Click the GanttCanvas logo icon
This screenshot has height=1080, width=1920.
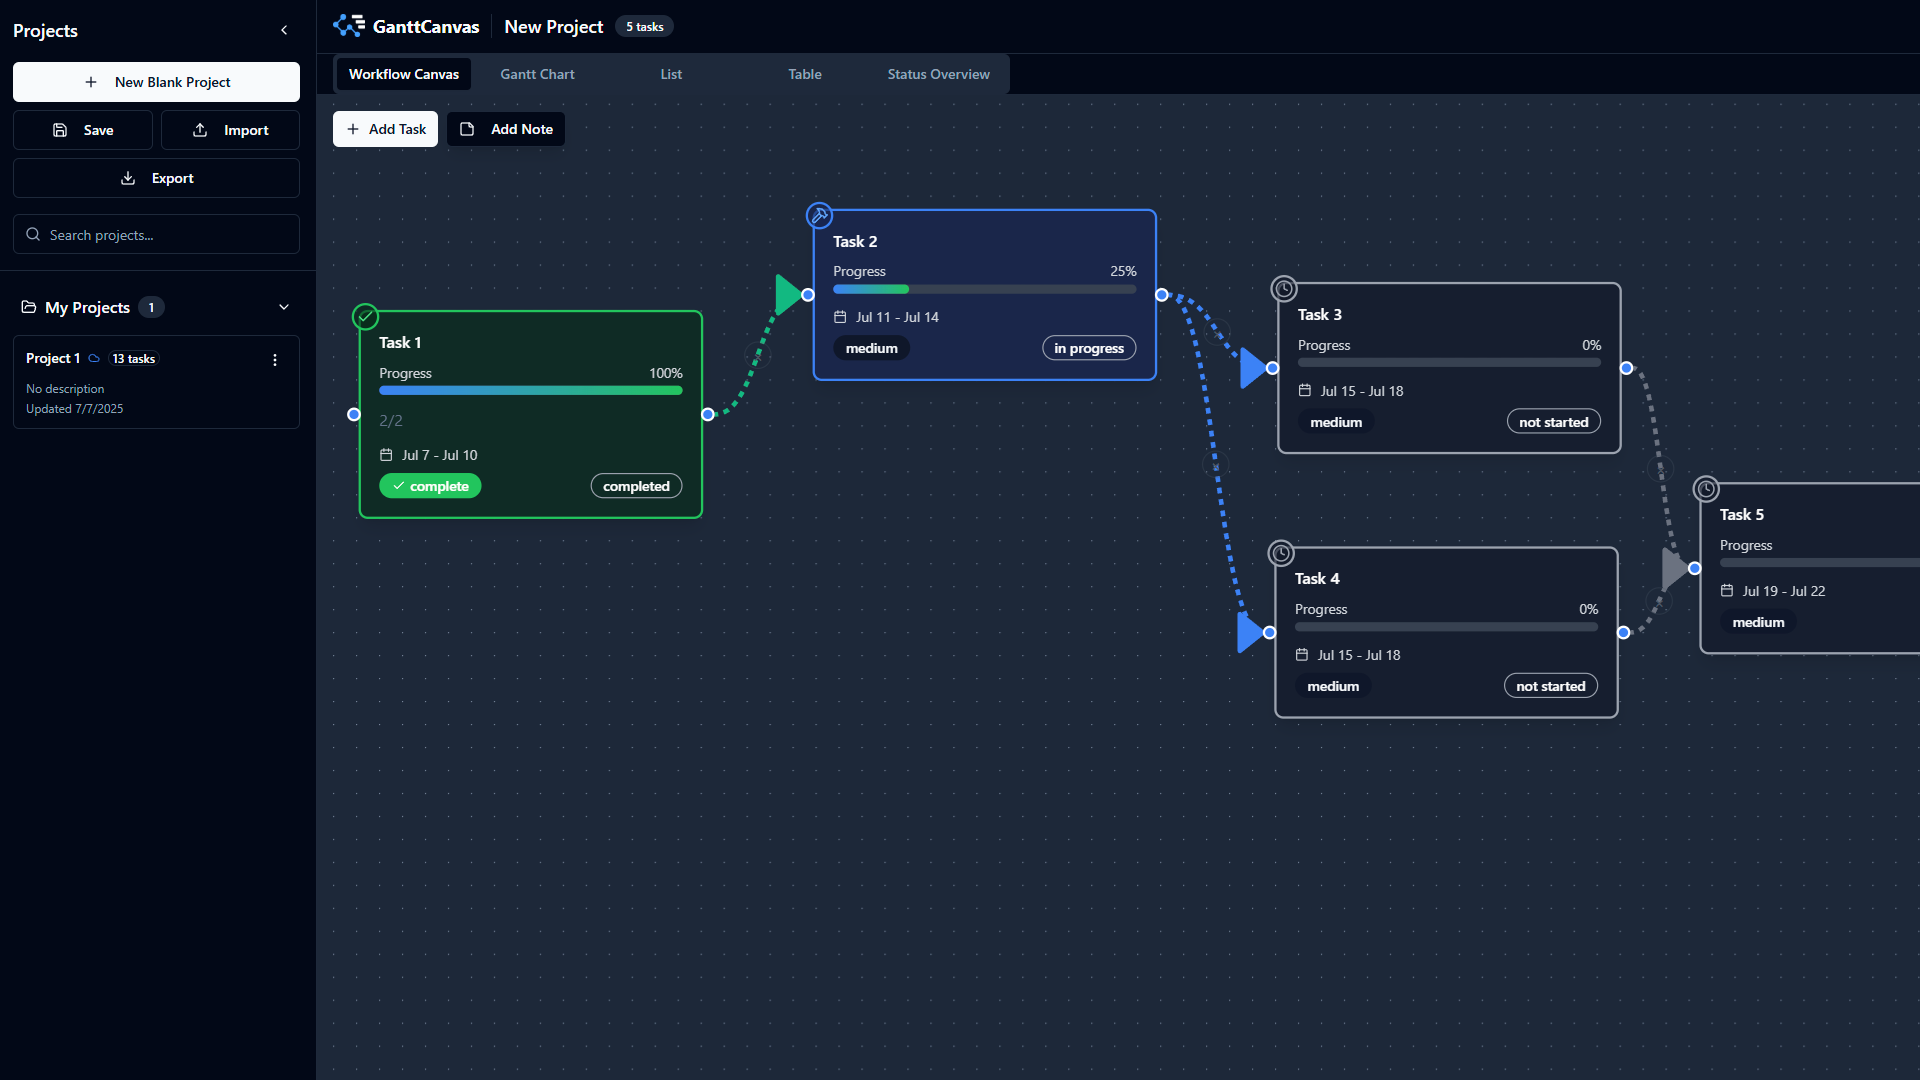click(349, 26)
